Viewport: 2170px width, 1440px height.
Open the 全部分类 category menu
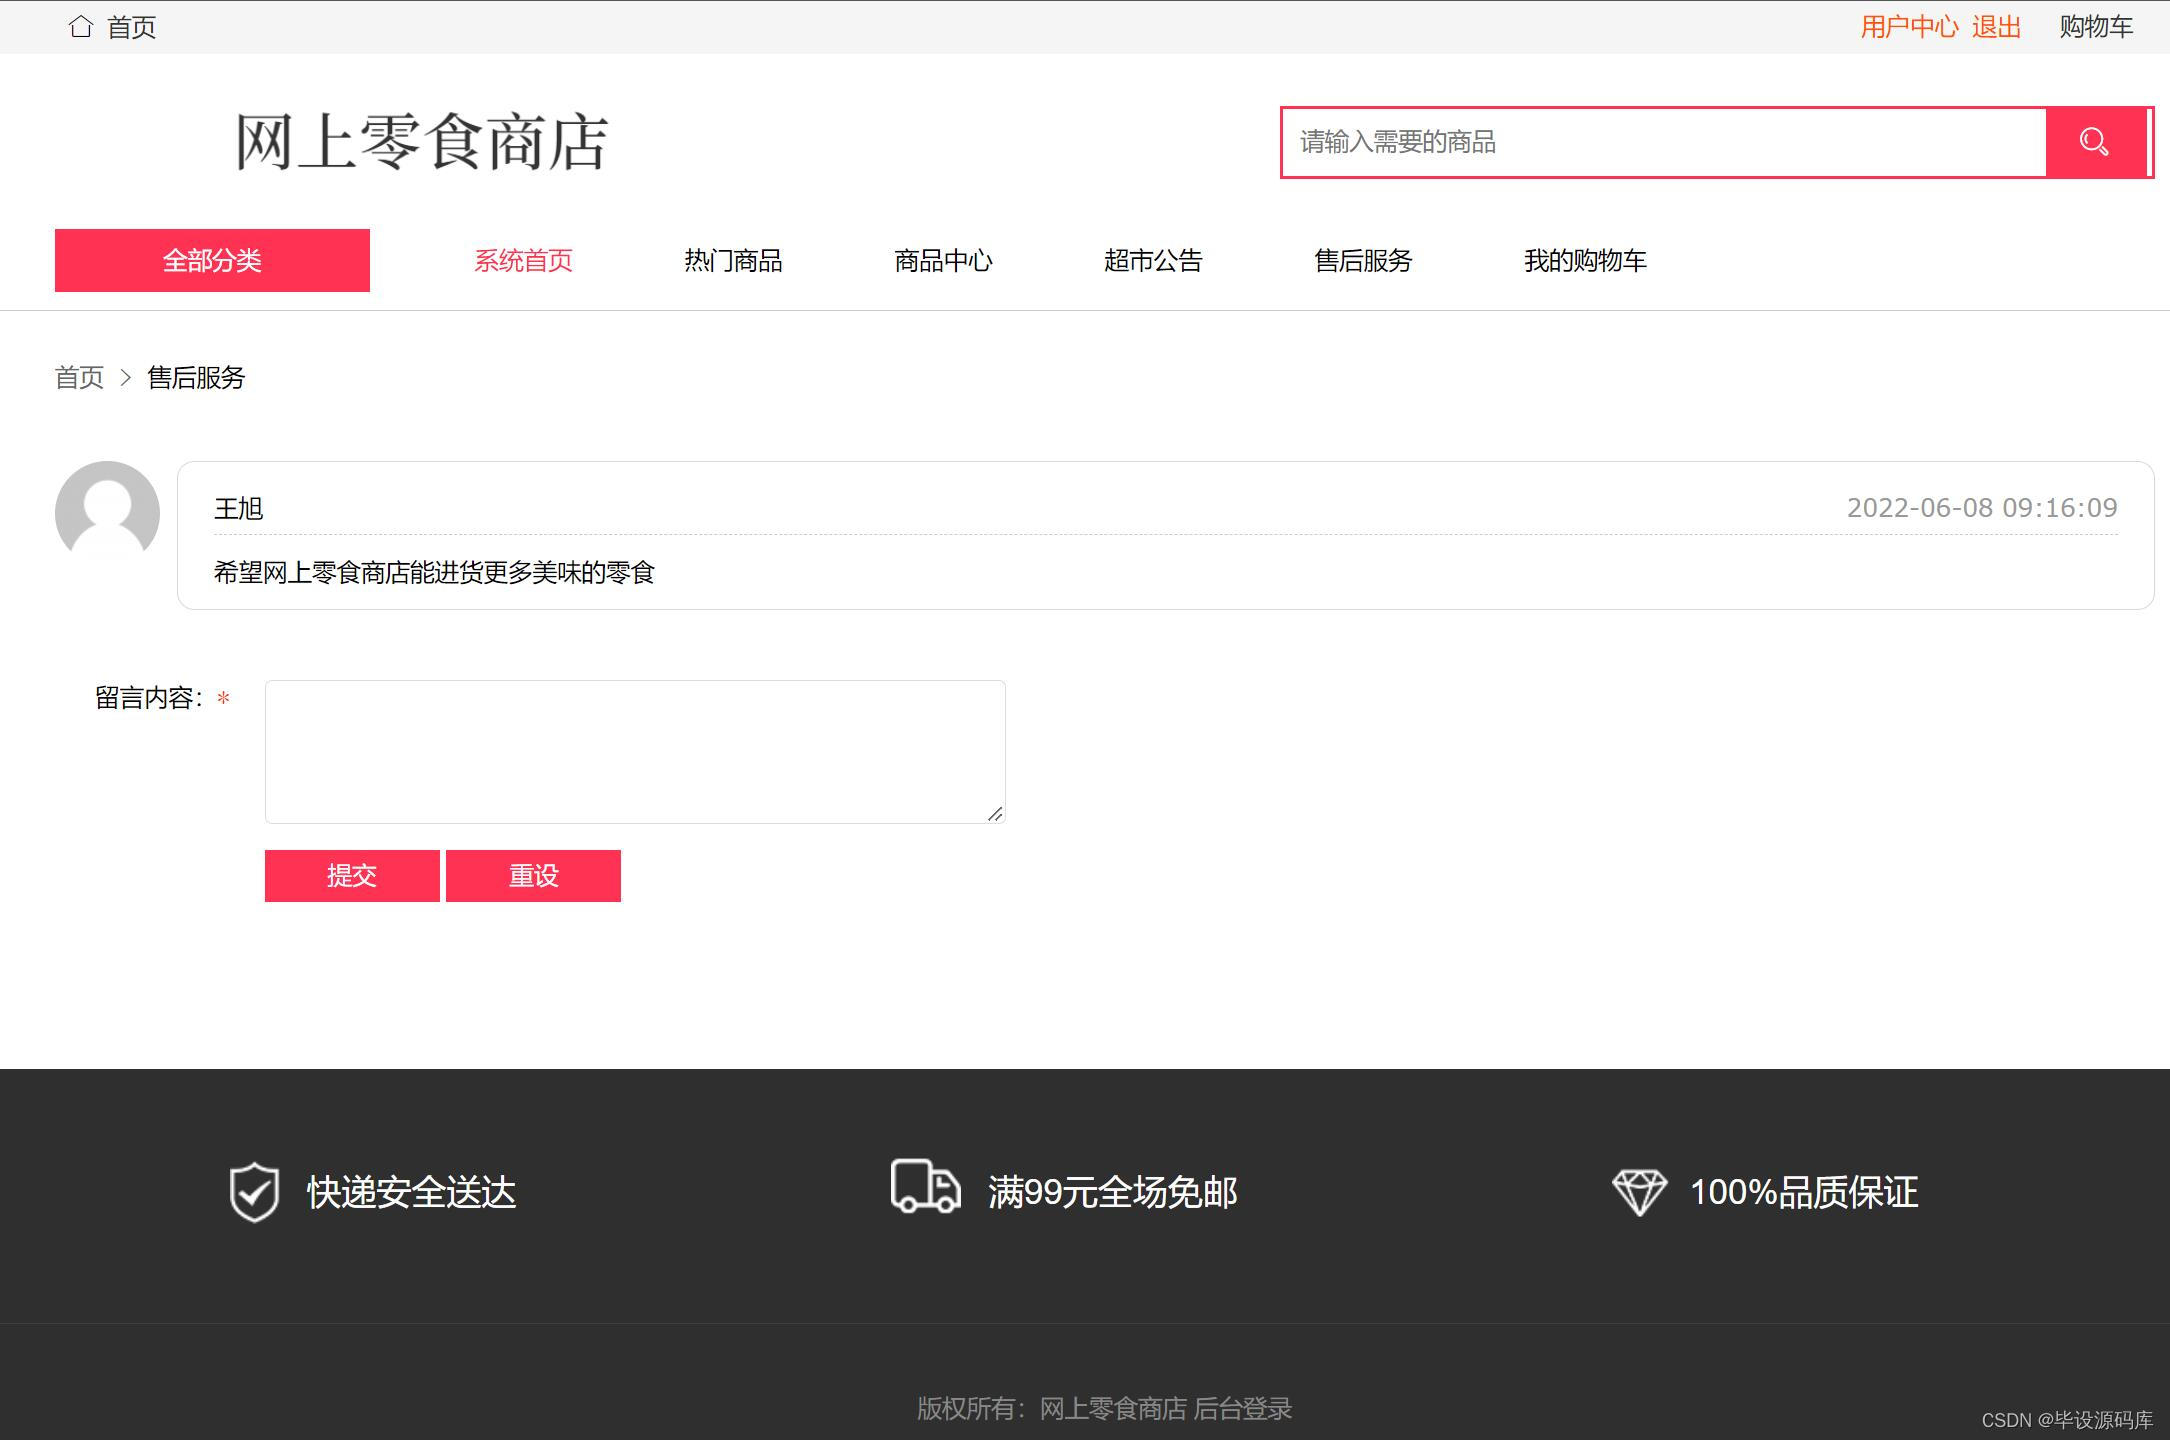point(212,260)
